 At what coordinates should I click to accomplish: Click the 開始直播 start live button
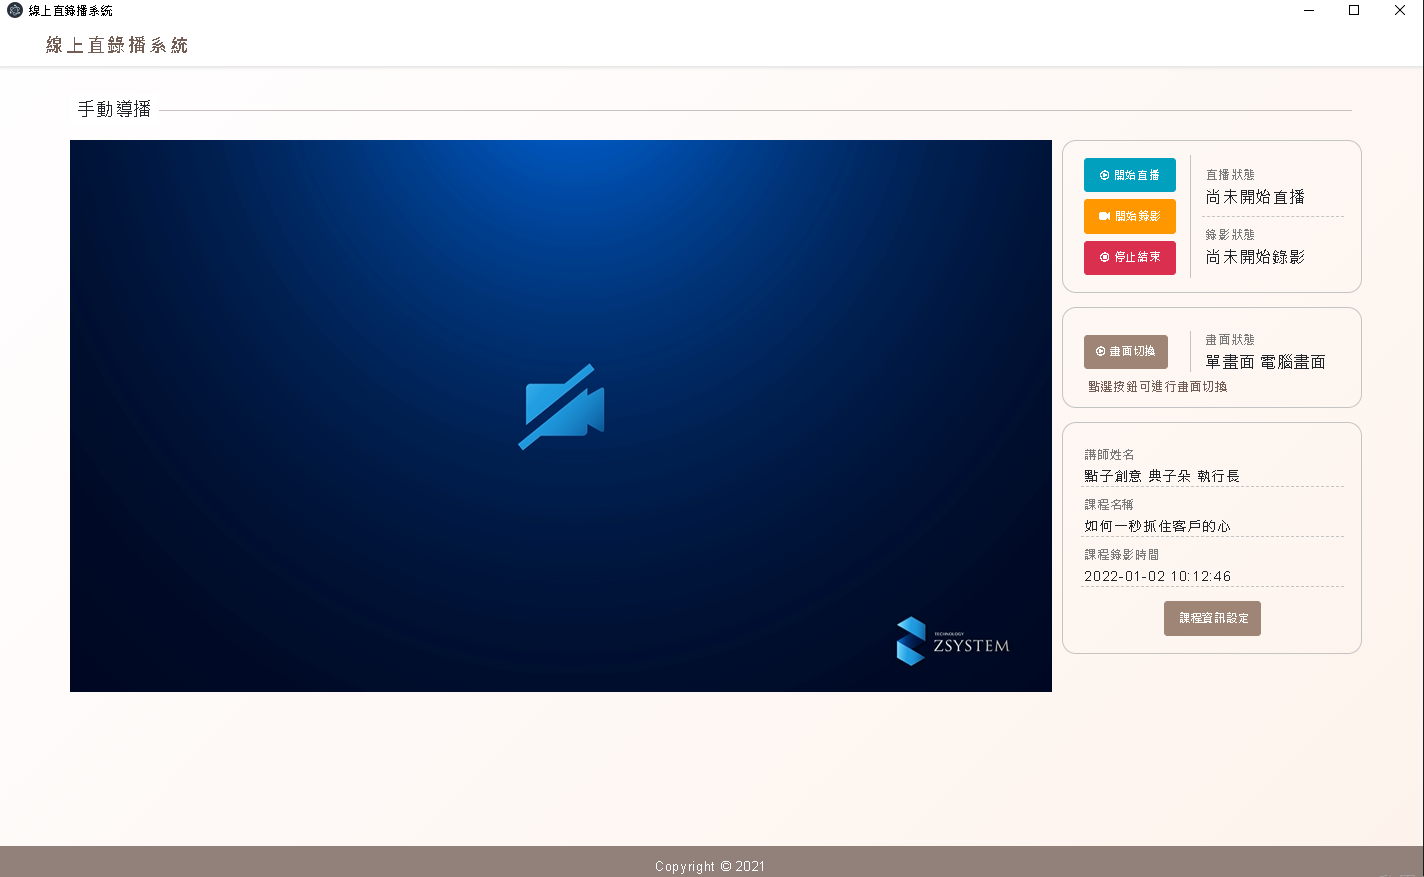[1130, 175]
